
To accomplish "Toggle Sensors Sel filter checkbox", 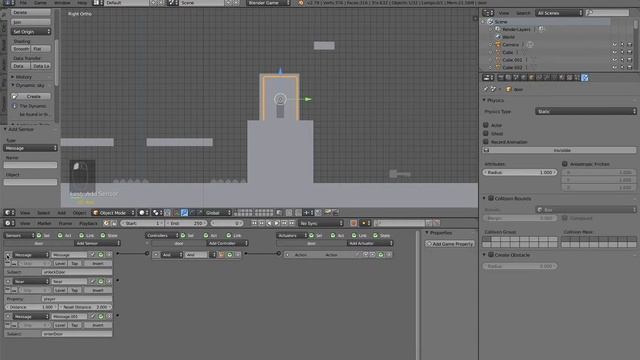I will (39, 236).
